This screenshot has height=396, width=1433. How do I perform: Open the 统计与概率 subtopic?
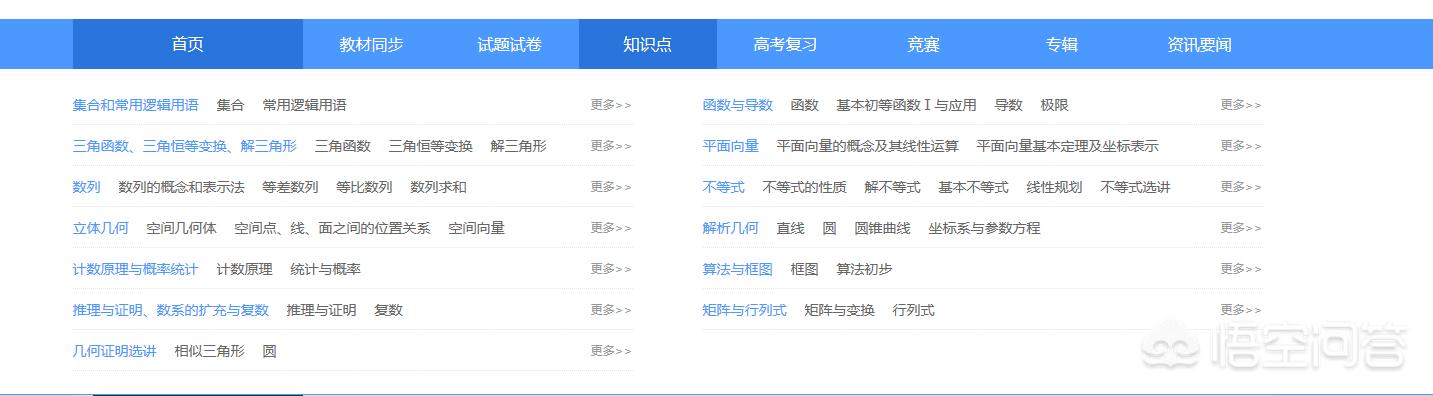click(326, 269)
